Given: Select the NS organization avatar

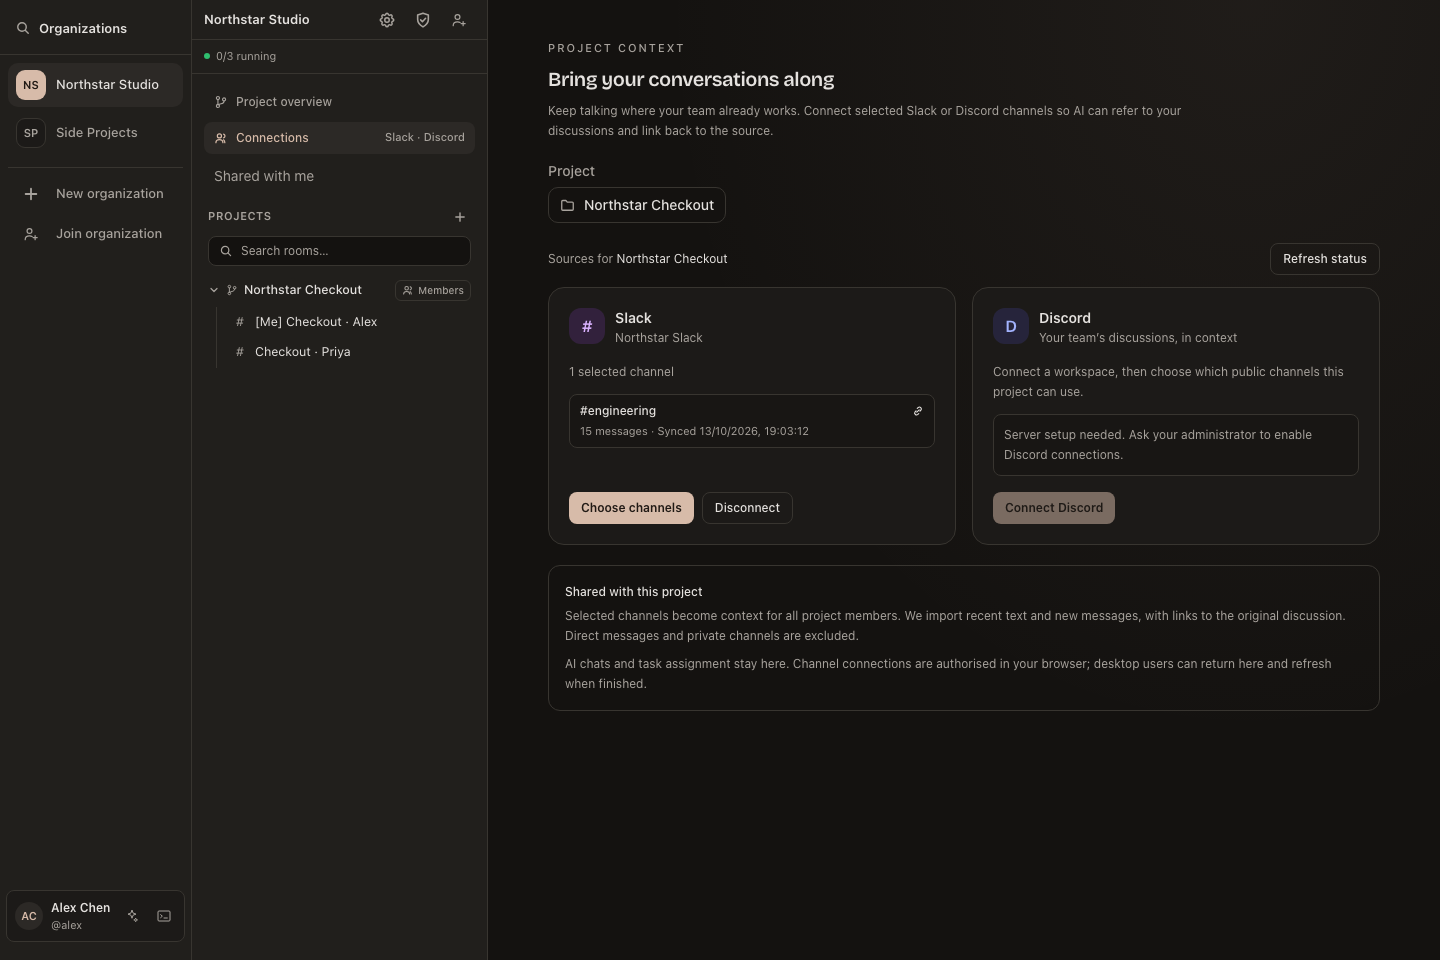Looking at the screenshot, I should click(31, 85).
